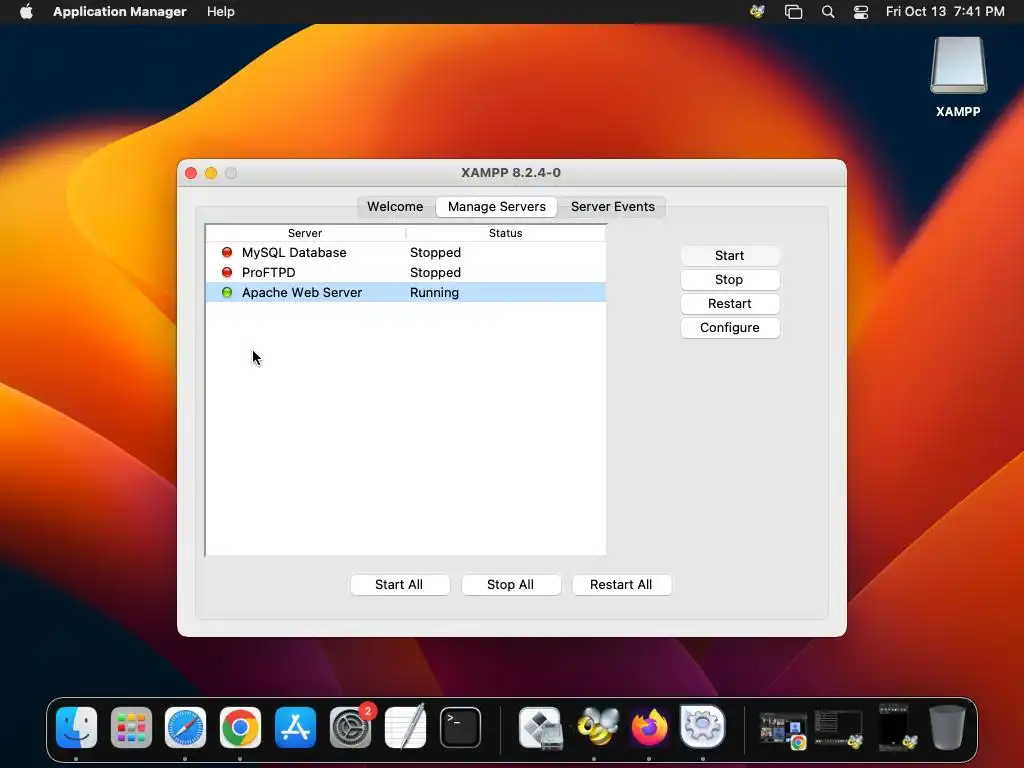1024x768 pixels.
Task: Click the gear Application Manager dock icon
Action: point(703,726)
